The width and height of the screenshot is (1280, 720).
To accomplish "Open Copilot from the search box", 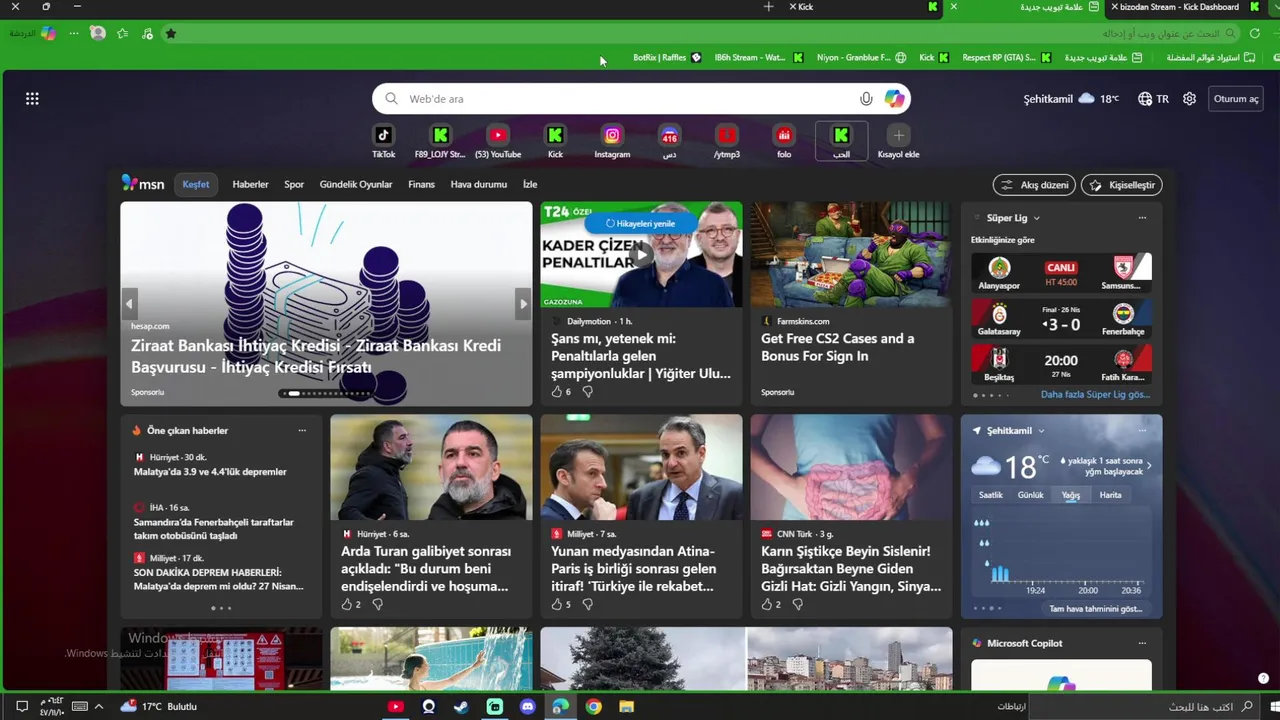I will (894, 99).
